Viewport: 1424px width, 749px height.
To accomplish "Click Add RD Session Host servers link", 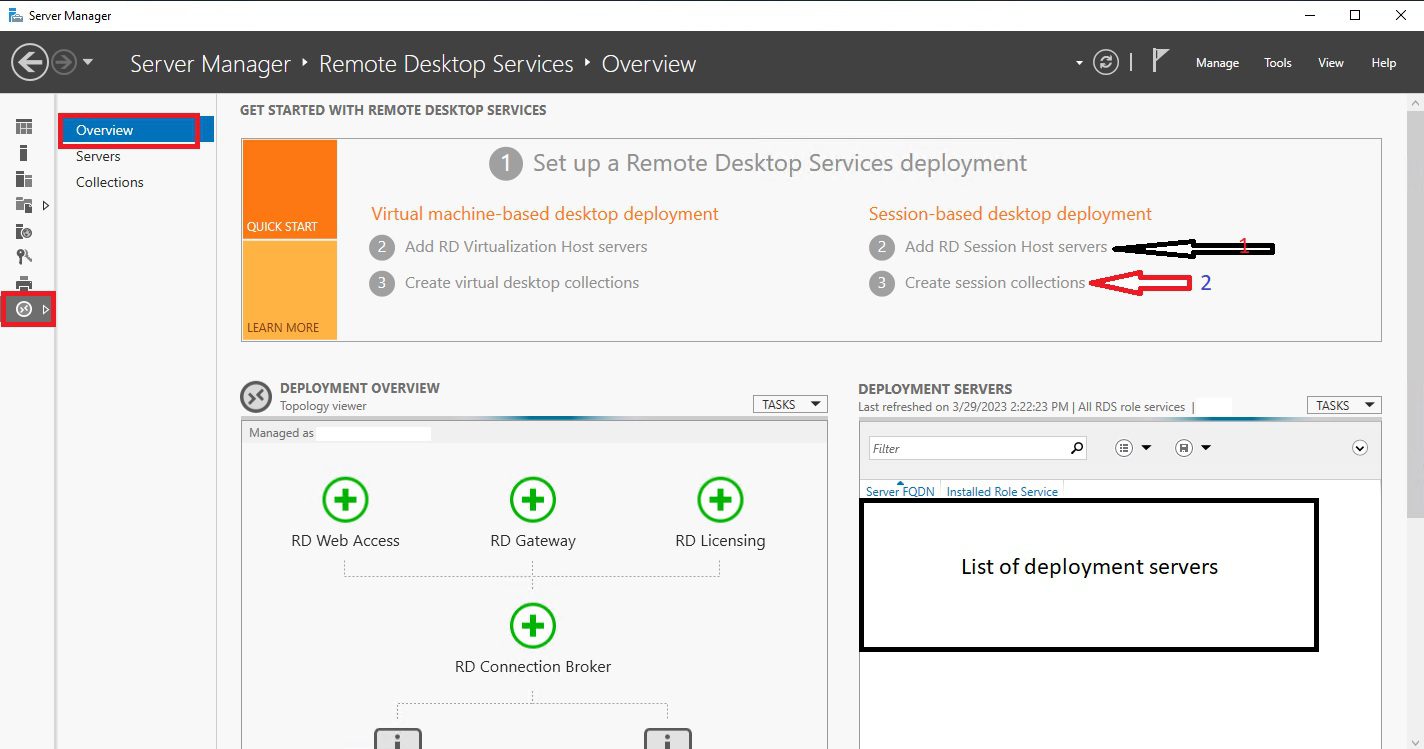I will (x=1005, y=247).
